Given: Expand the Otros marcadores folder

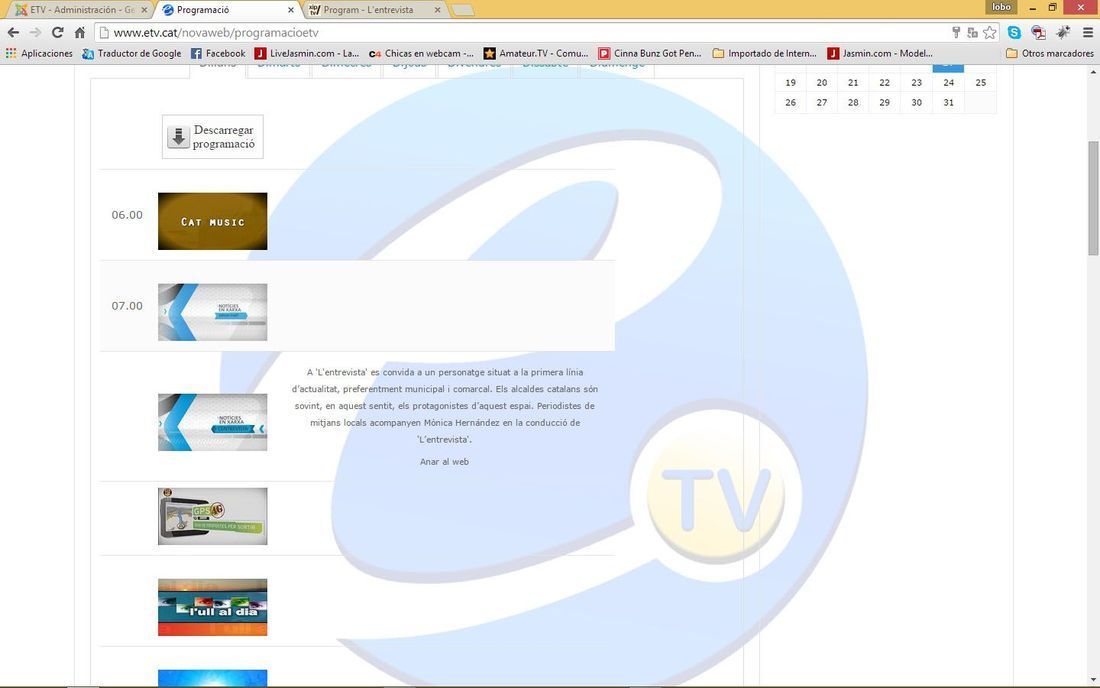Looking at the screenshot, I should coord(1049,53).
